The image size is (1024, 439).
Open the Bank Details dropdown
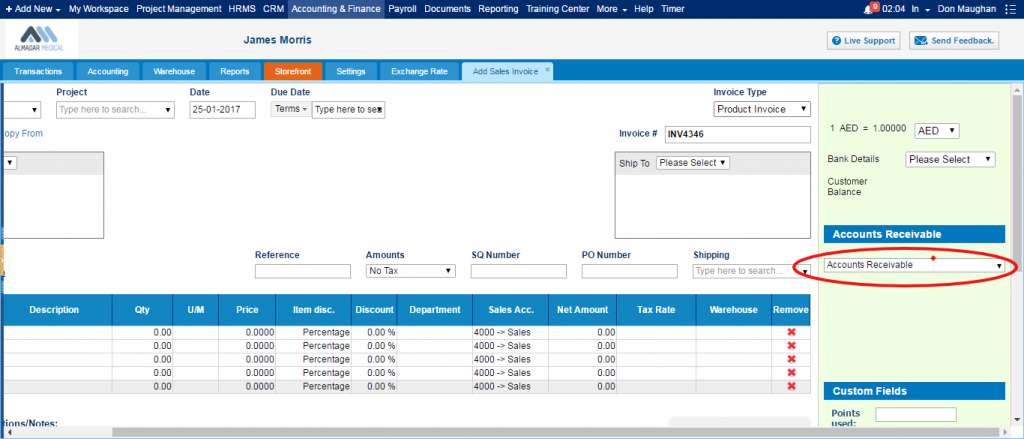pos(950,159)
